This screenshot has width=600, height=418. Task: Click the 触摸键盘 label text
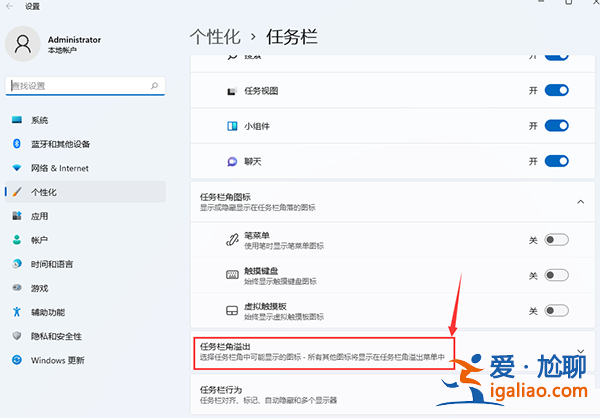261,271
